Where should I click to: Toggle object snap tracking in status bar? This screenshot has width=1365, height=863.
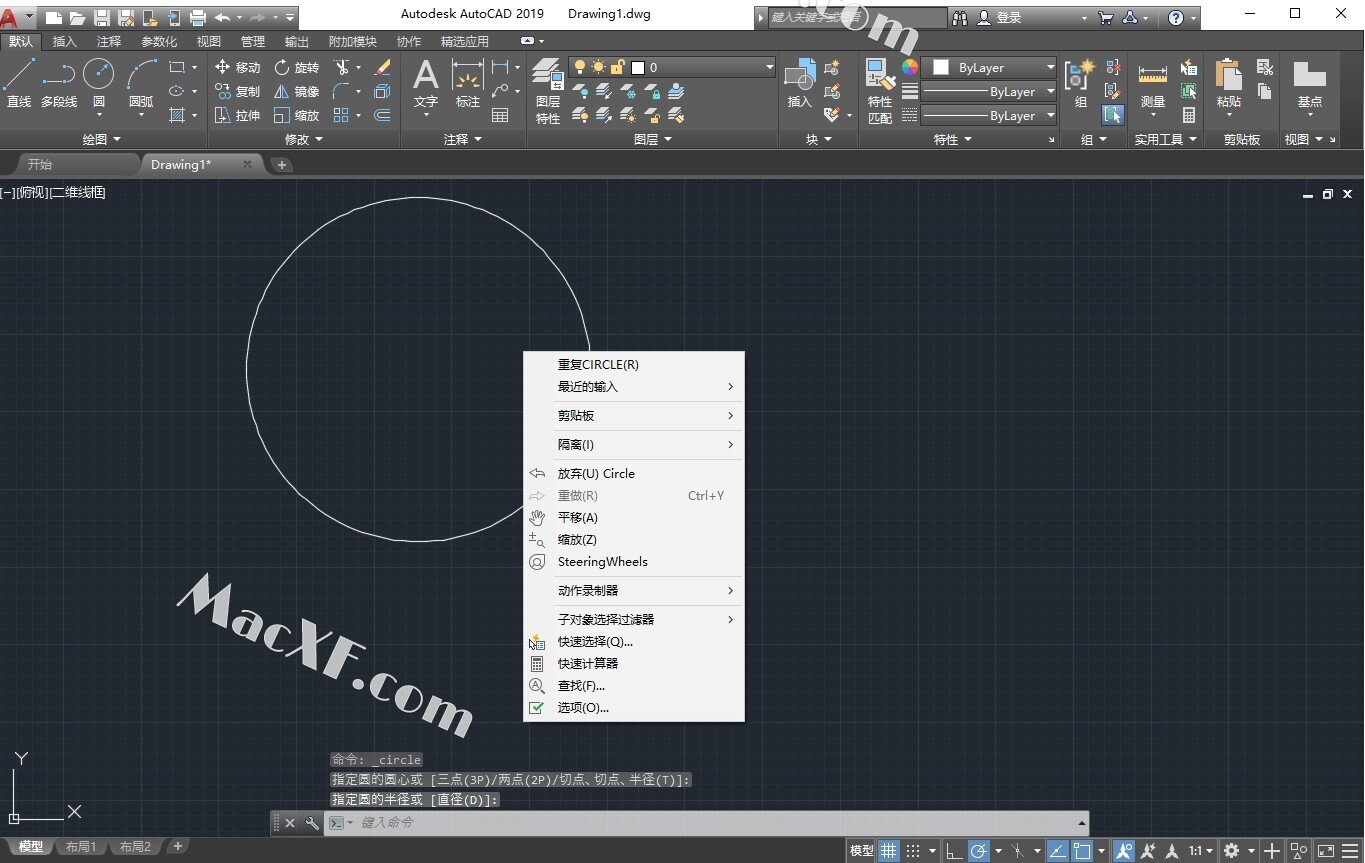click(x=1058, y=851)
